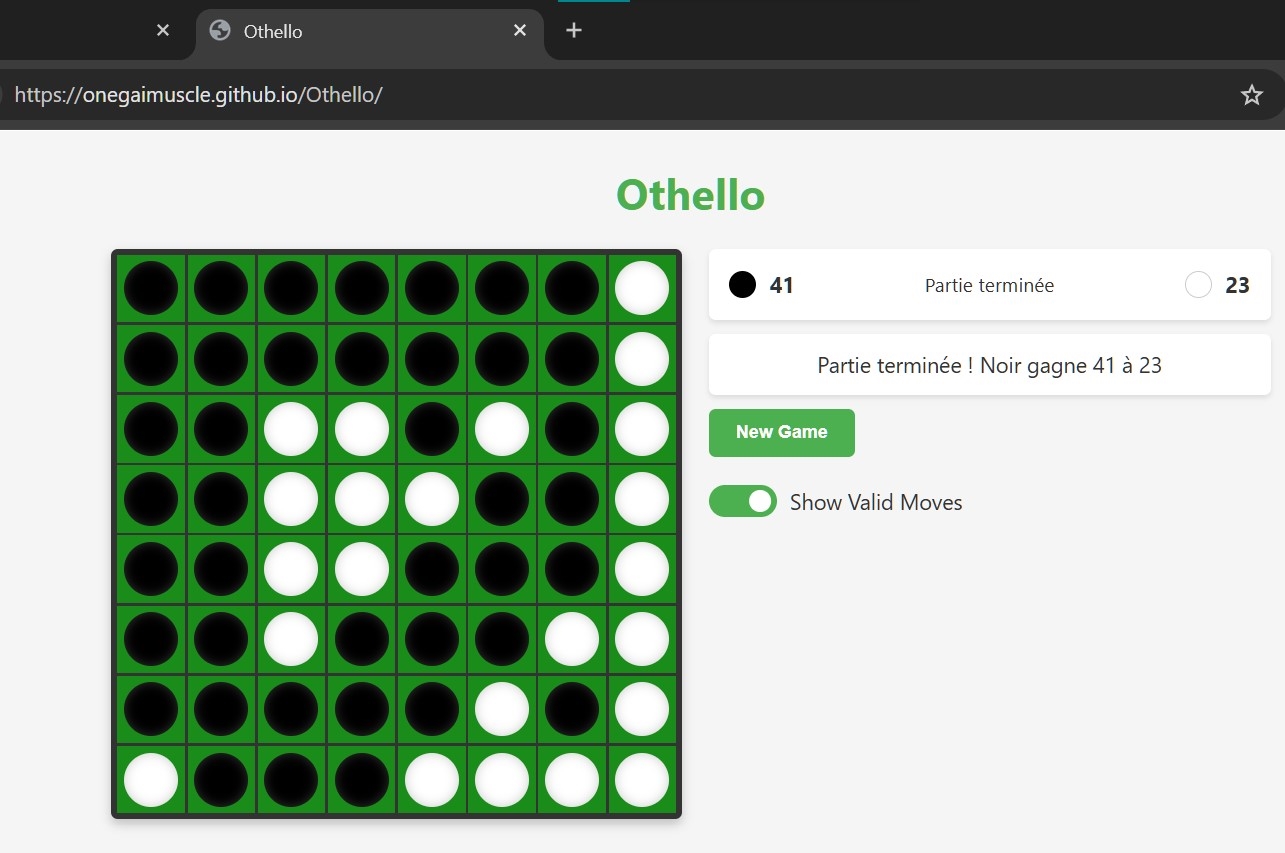Select the white disc in board's top-right corner
1285x853 pixels.
641,288
